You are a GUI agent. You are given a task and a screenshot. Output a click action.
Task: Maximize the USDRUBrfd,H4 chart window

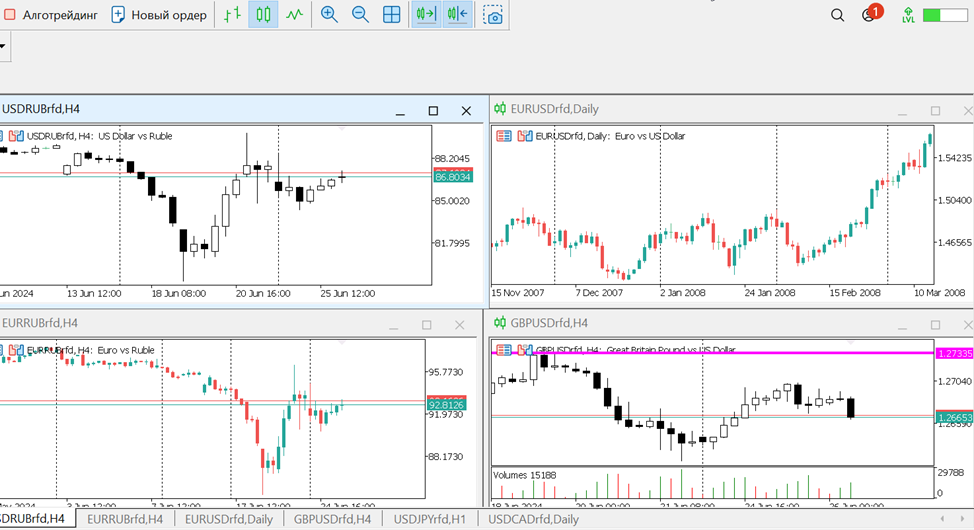point(433,111)
